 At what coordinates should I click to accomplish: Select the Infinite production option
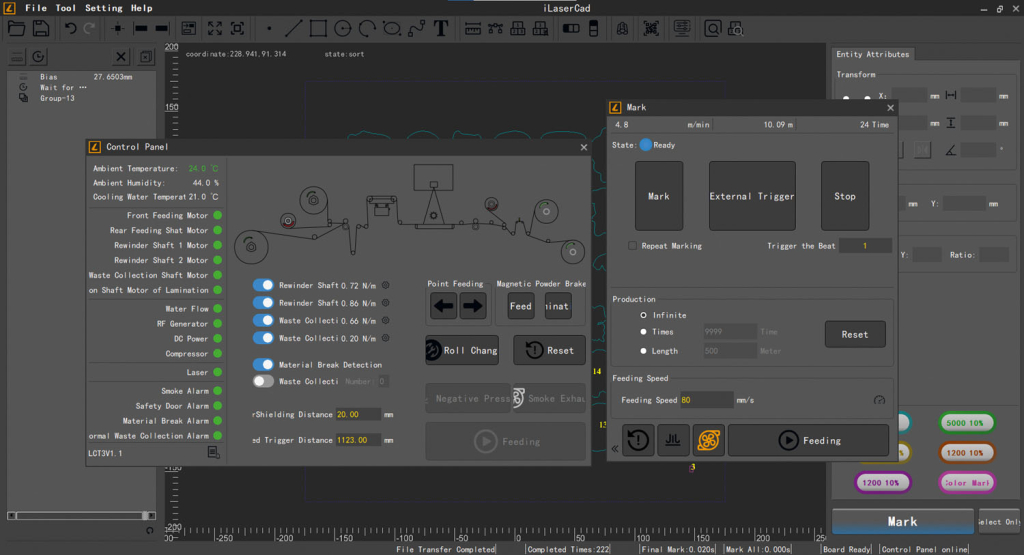point(643,315)
